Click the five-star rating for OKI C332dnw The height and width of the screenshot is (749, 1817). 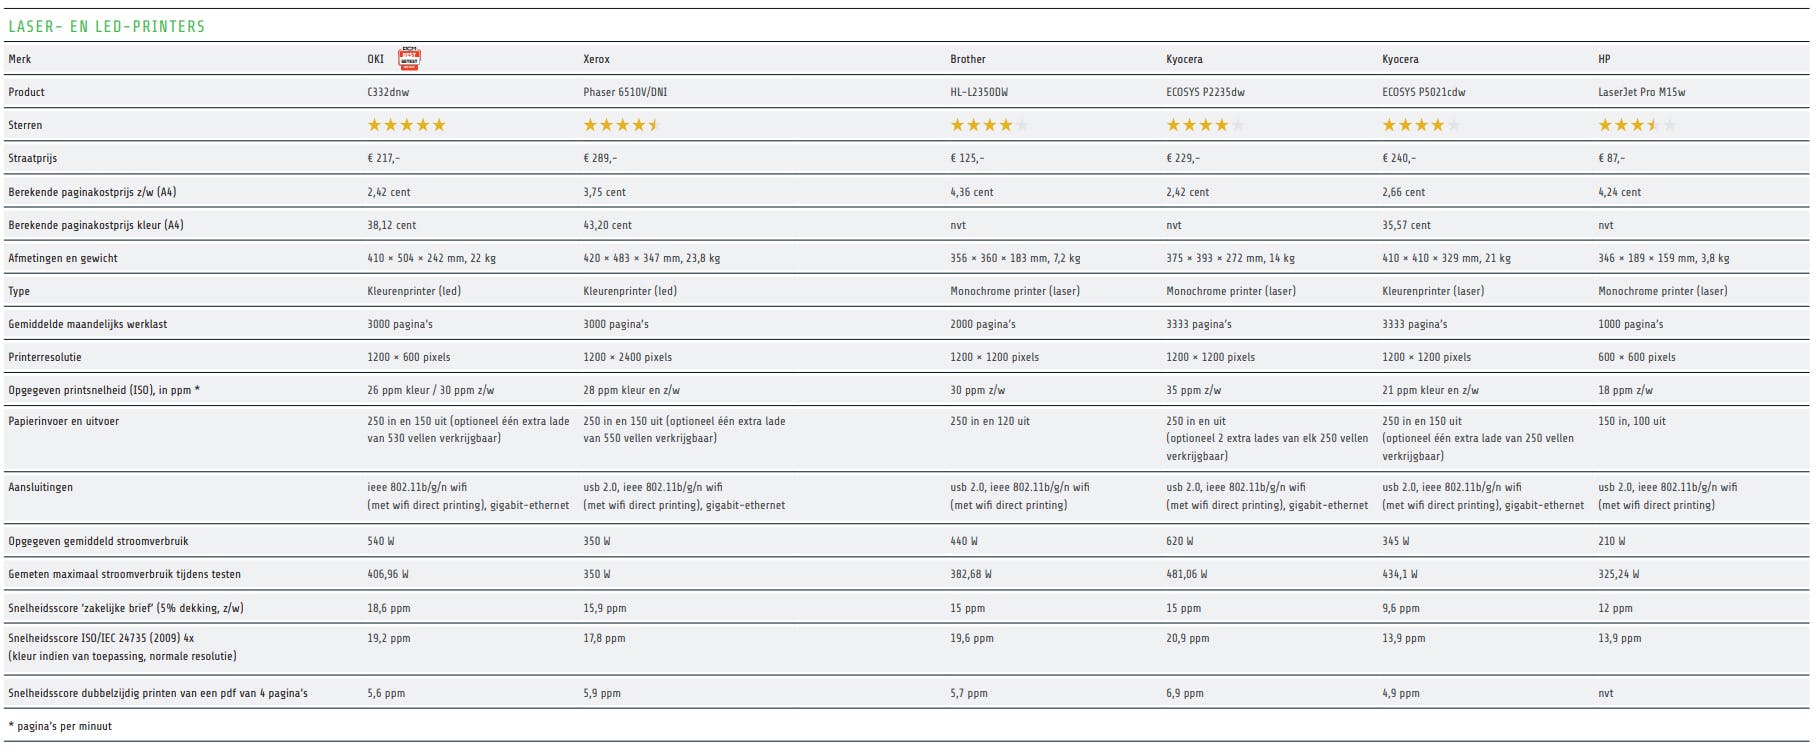point(406,125)
